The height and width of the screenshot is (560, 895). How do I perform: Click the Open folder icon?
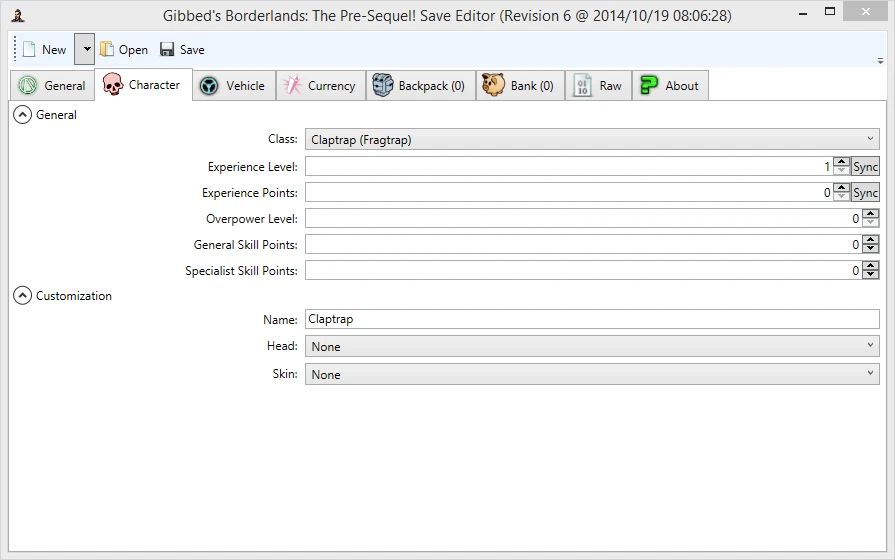point(107,50)
